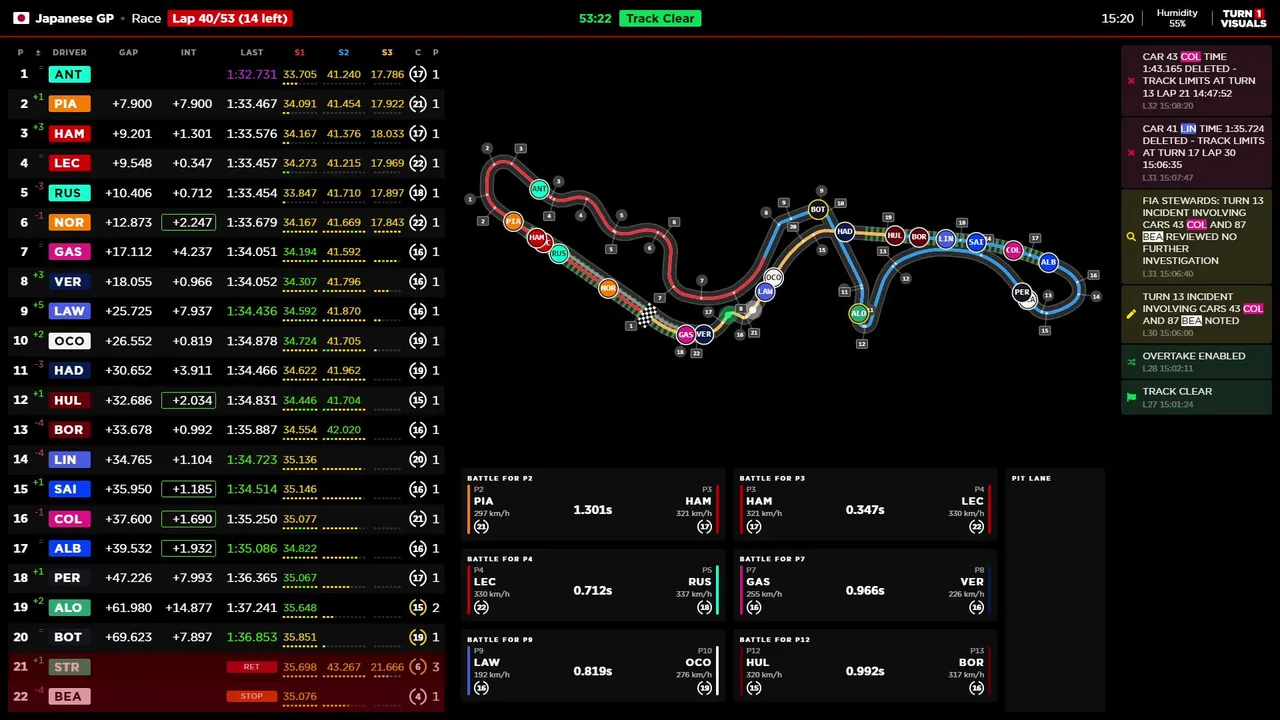
Task: Click the 53:22 session timer
Action: tap(595, 18)
